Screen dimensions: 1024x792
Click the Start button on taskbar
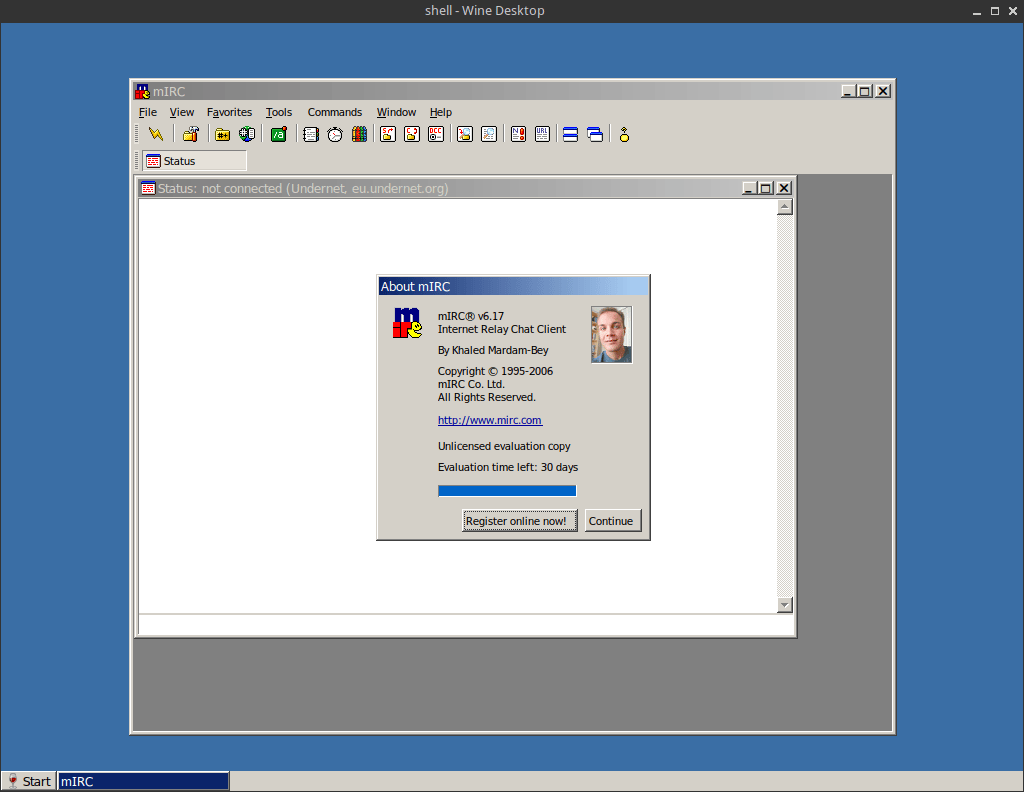[x=28, y=782]
